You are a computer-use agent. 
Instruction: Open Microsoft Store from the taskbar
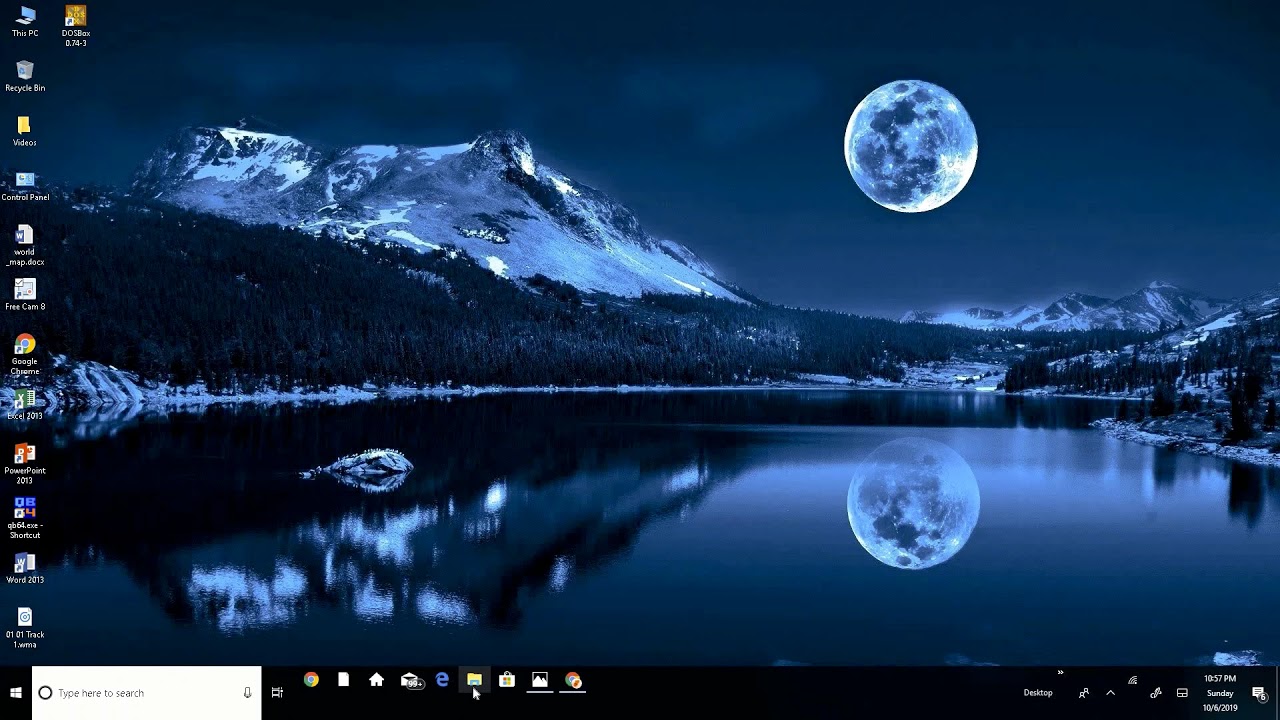(x=507, y=680)
